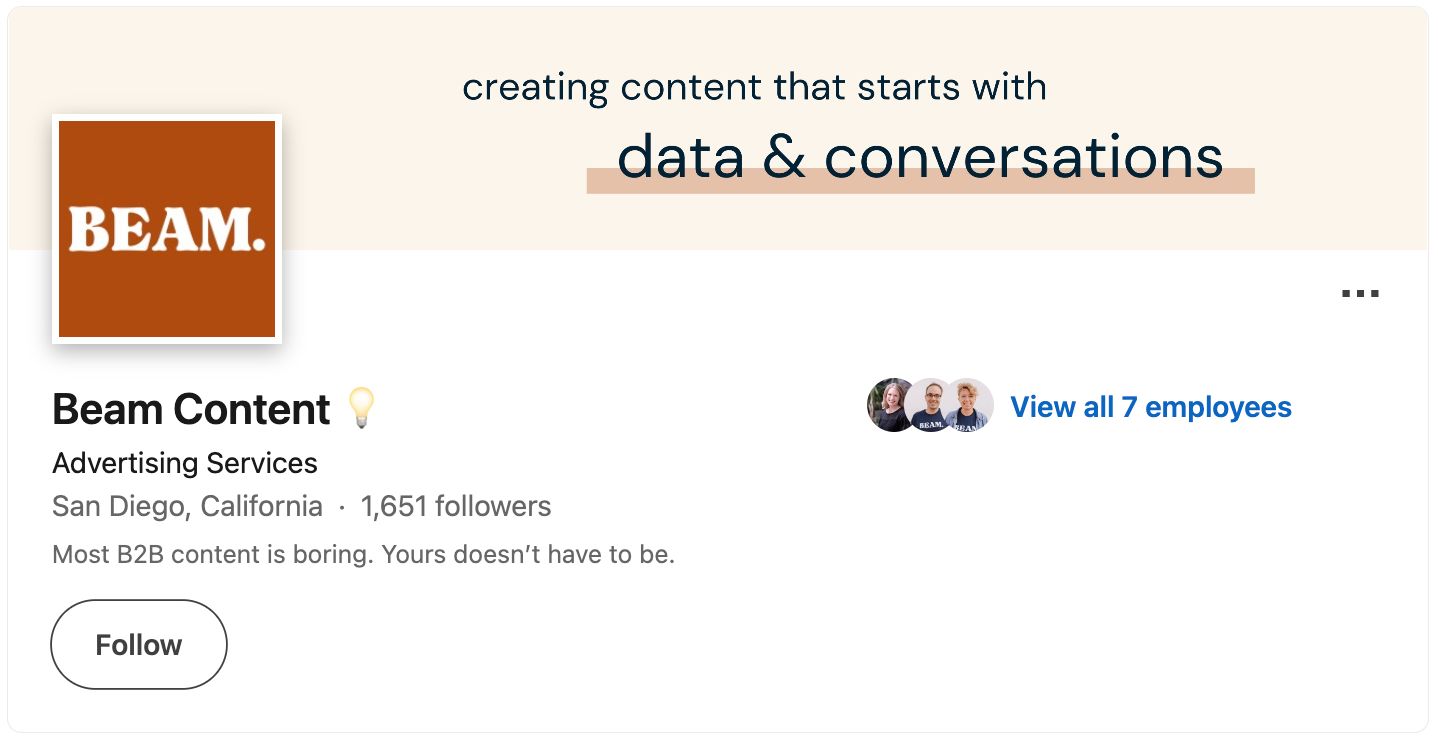Open the orange BEAM company logo
This screenshot has width=1438, height=740.
[167, 229]
